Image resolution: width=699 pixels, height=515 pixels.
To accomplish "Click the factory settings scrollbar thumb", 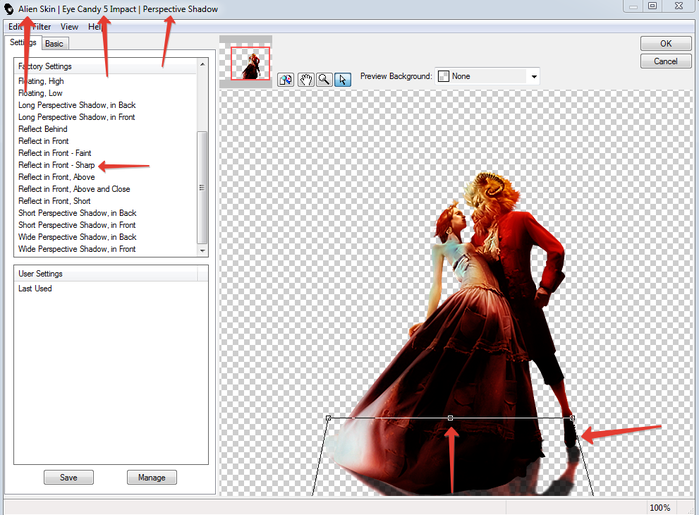I will pyautogui.click(x=202, y=187).
